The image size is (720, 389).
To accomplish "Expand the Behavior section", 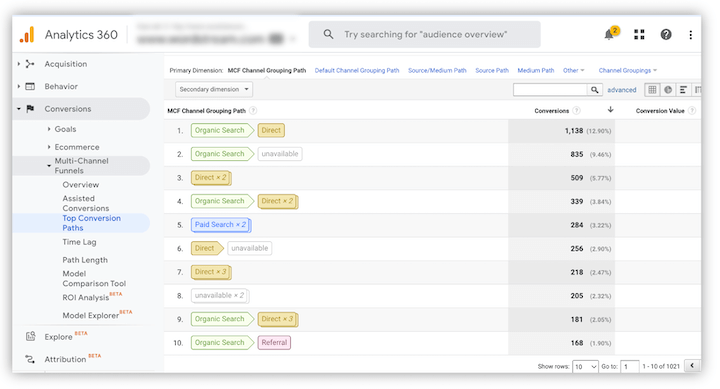I will (19, 86).
